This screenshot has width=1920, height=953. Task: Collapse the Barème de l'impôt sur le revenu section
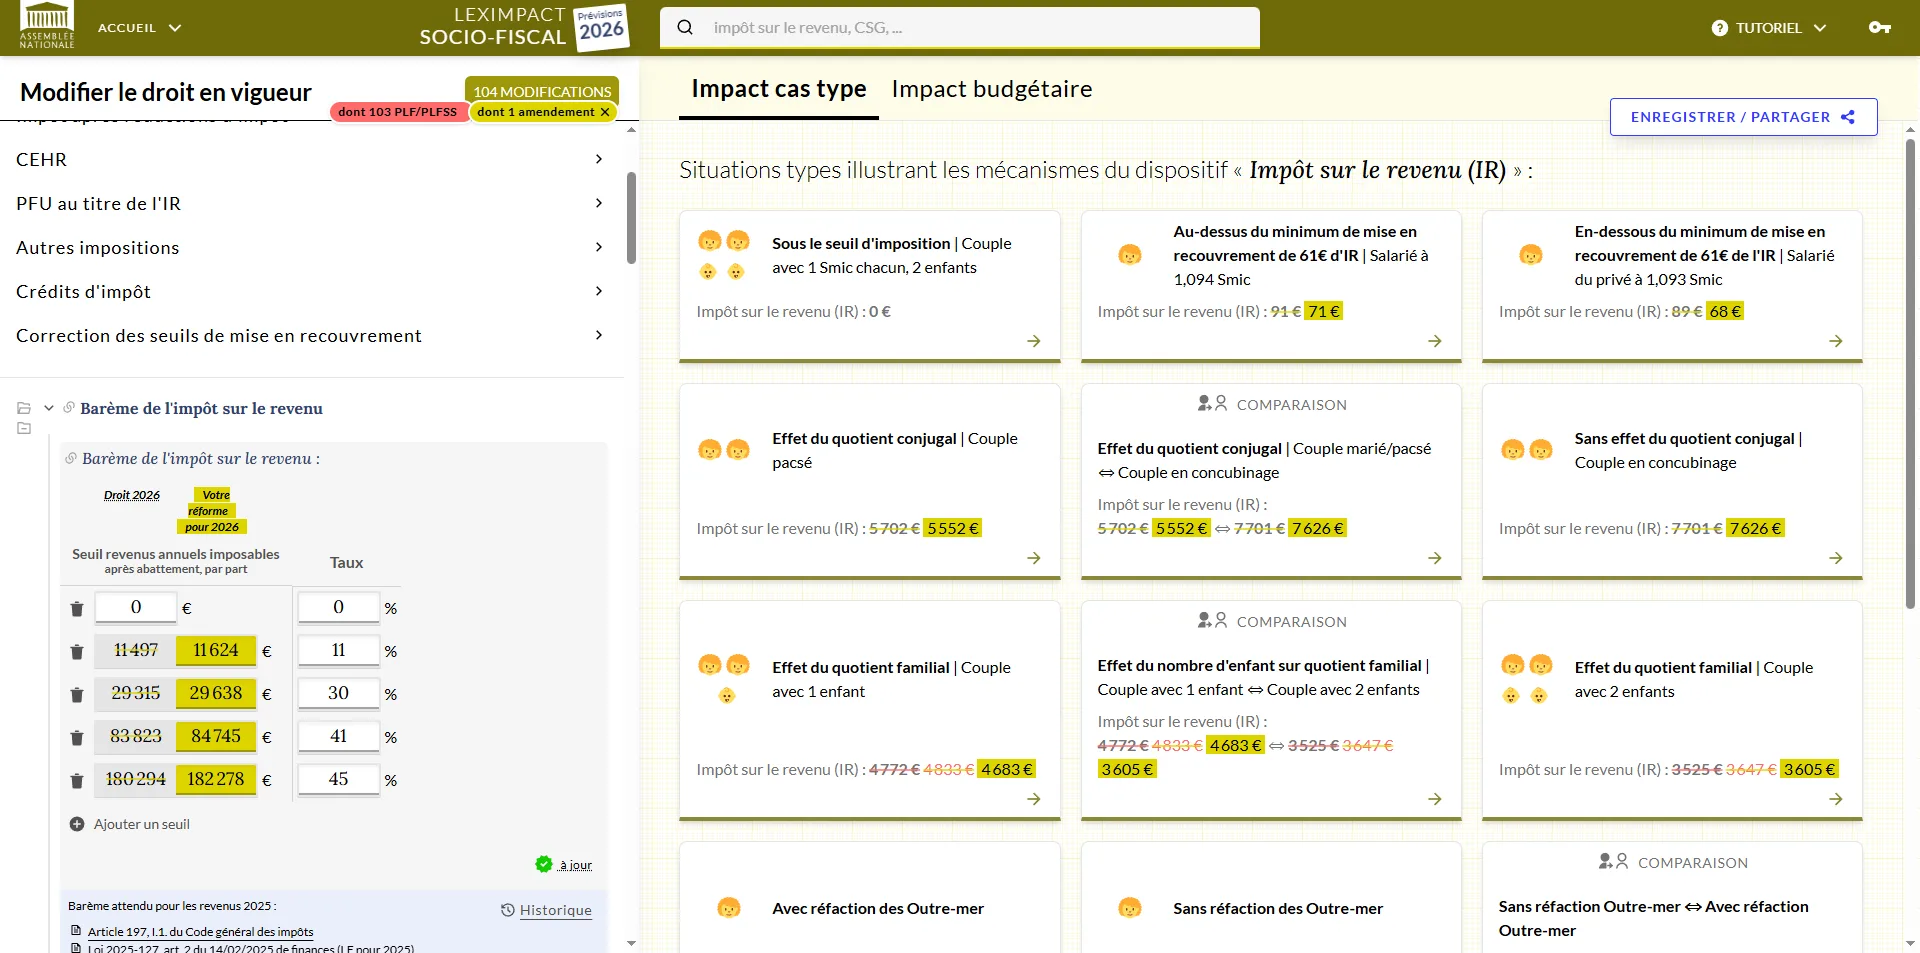[48, 408]
